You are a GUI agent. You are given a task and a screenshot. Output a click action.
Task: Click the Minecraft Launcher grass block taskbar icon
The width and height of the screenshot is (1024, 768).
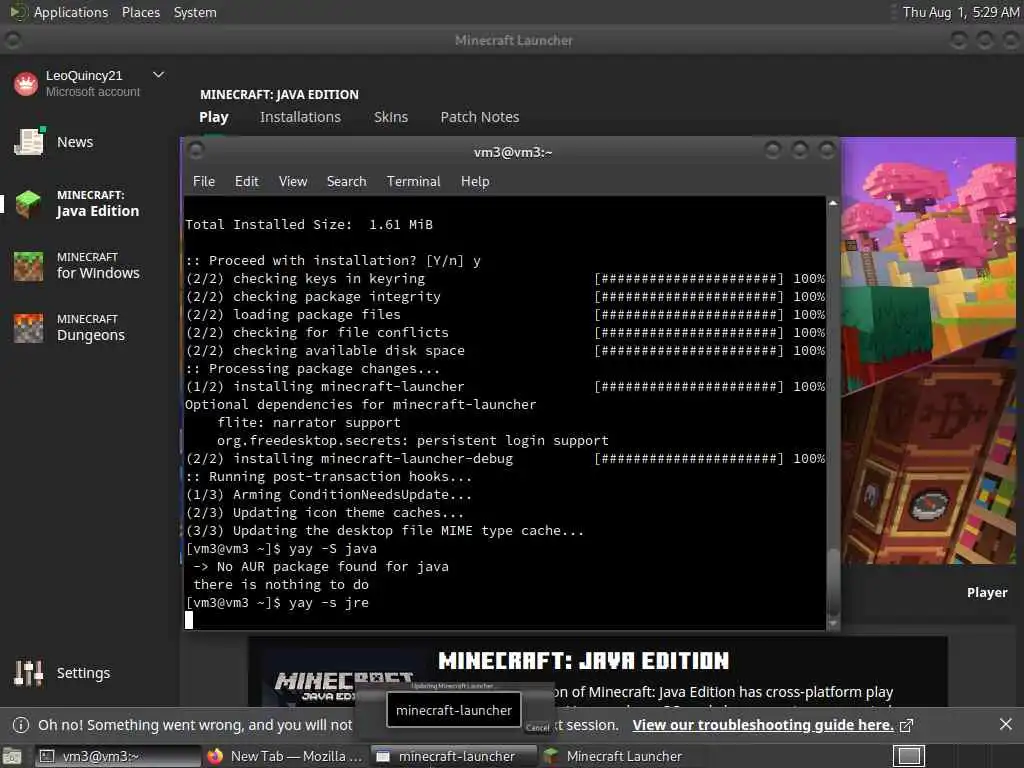(551, 756)
